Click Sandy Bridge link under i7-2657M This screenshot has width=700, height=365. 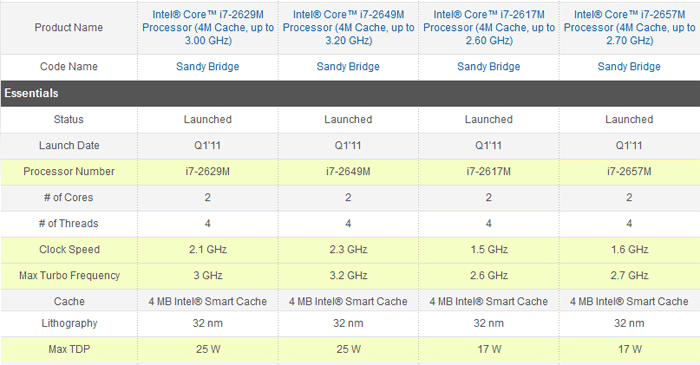[629, 66]
